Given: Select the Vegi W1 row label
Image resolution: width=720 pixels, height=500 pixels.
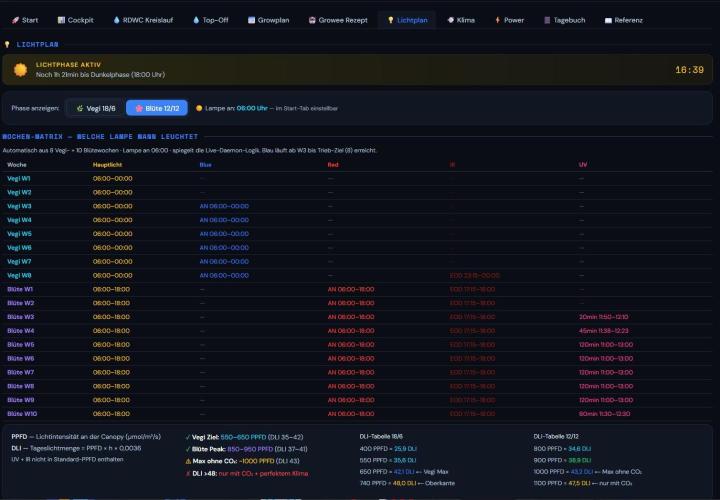Looking at the screenshot, I should coord(19,179).
